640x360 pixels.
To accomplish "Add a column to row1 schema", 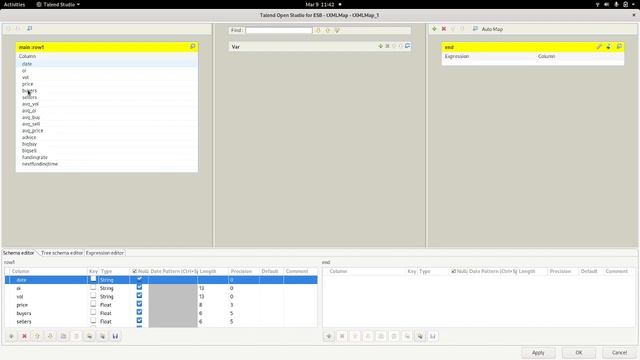I will coord(11,336).
